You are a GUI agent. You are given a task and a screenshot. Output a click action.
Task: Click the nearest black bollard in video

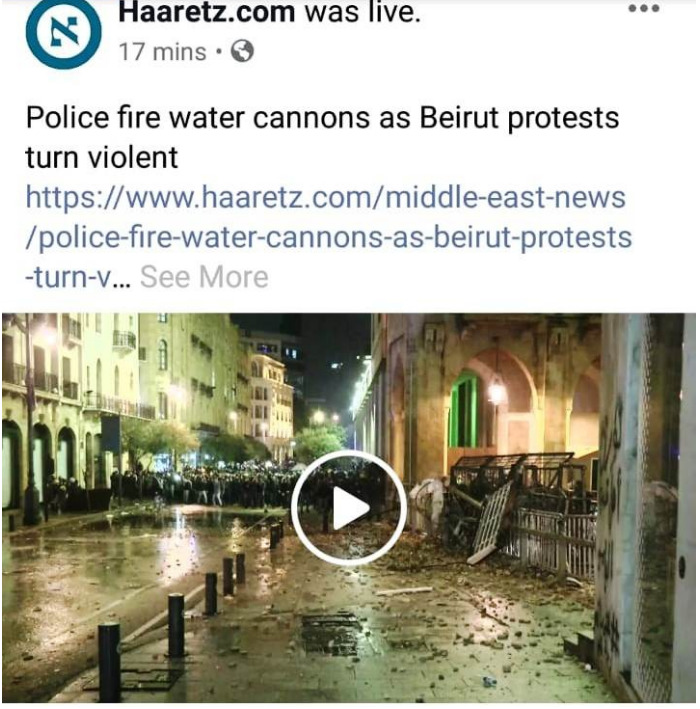click(109, 662)
